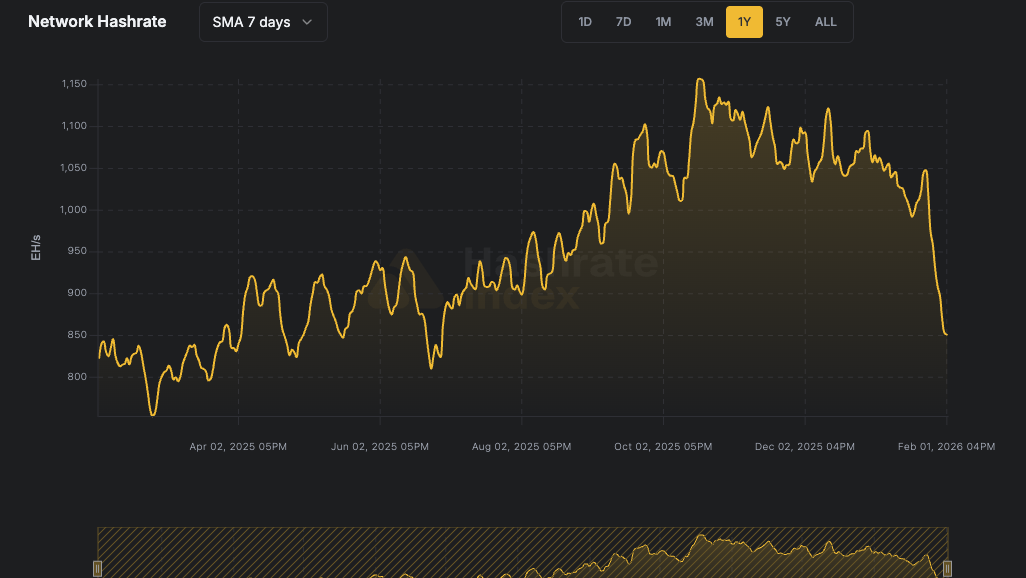The width and height of the screenshot is (1026, 578).
Task: Click the mini overview chart area
Action: (x=520, y=552)
